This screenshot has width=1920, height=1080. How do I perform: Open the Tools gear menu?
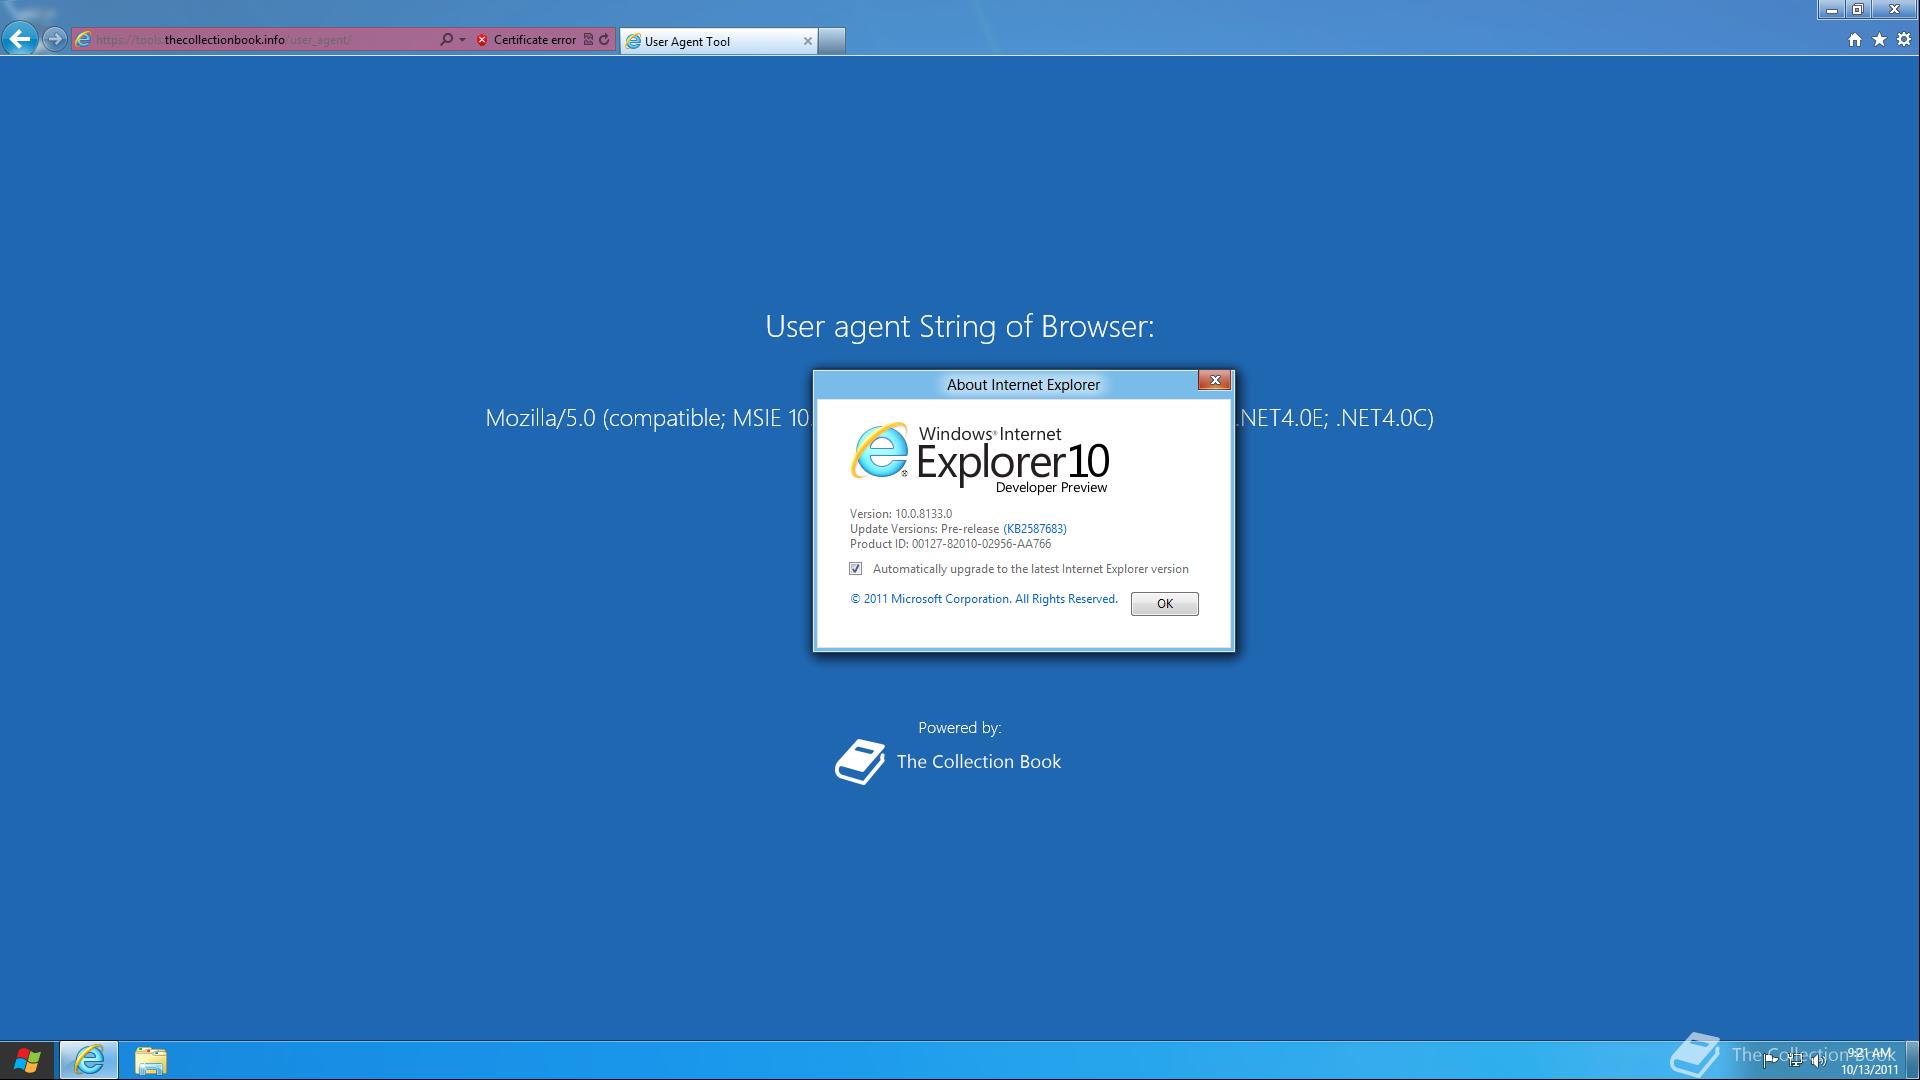tap(1904, 40)
